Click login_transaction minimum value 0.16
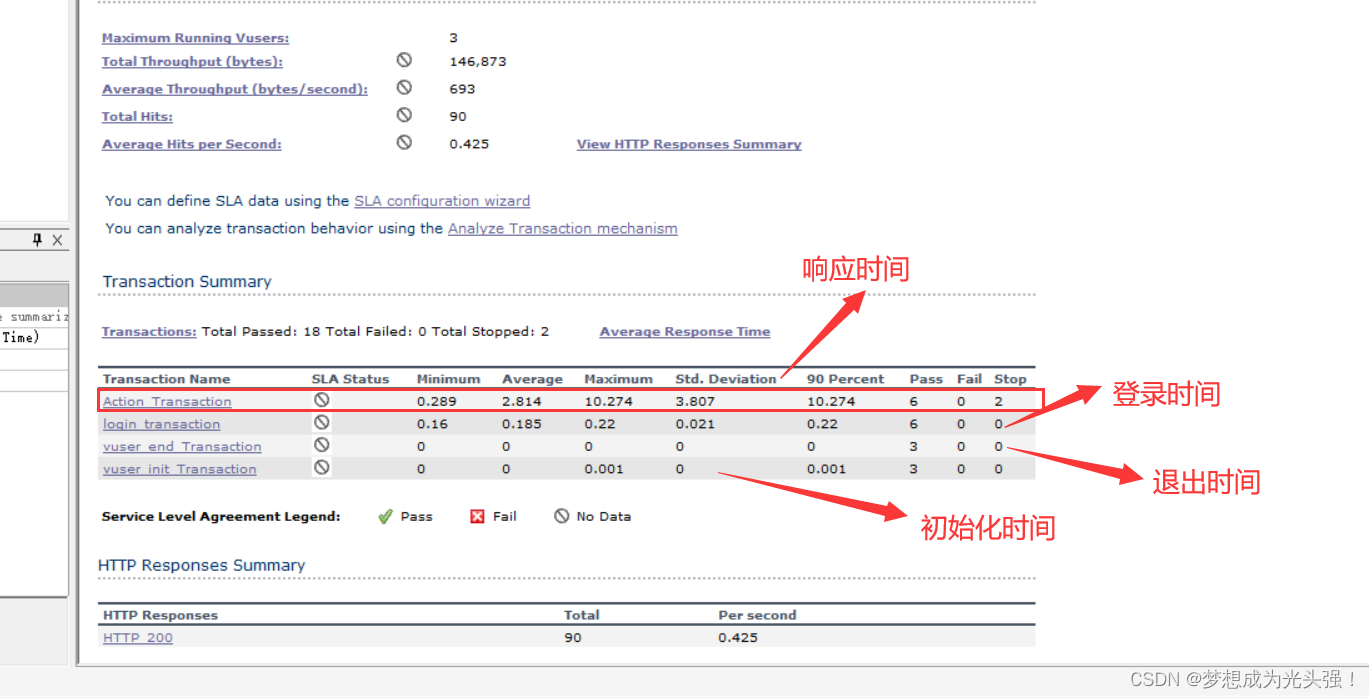Image resolution: width=1369 pixels, height=698 pixels. [x=432, y=424]
